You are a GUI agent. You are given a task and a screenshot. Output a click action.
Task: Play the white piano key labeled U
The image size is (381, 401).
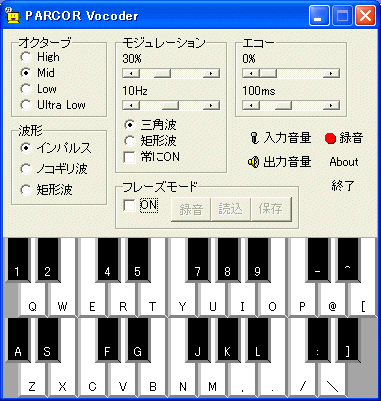pyautogui.click(x=212, y=300)
